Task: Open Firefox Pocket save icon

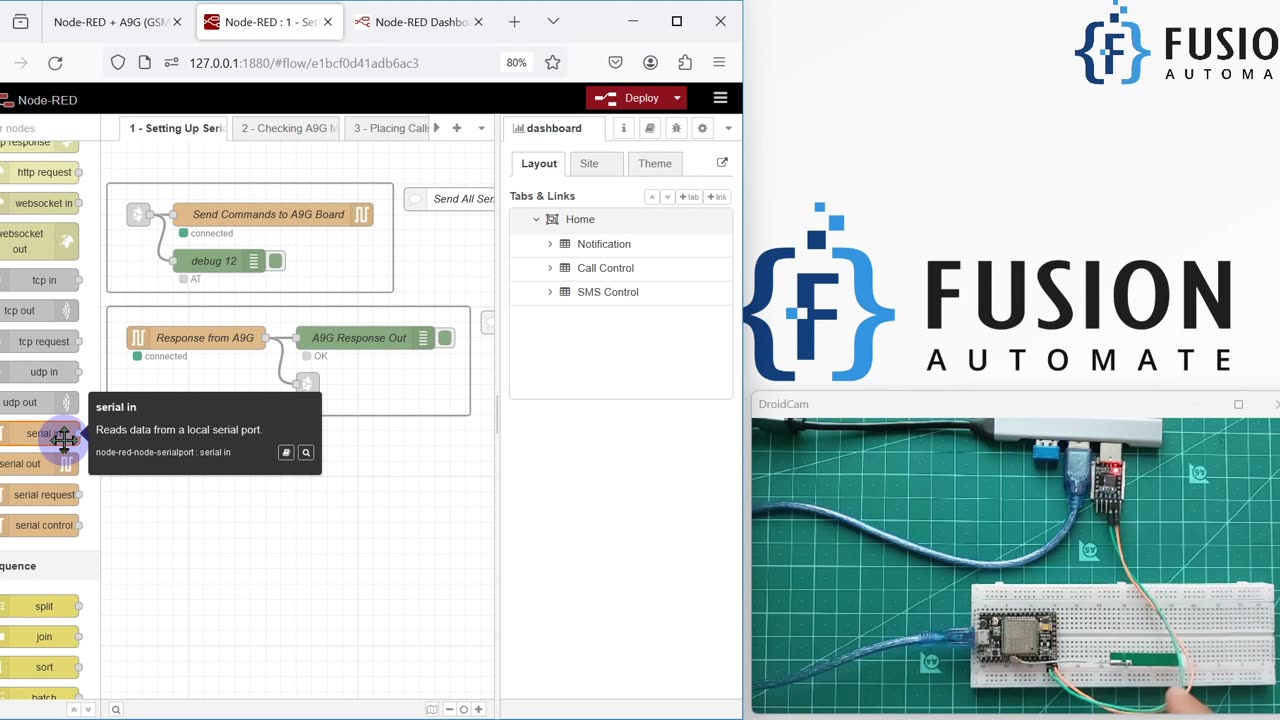Action: coord(615,62)
